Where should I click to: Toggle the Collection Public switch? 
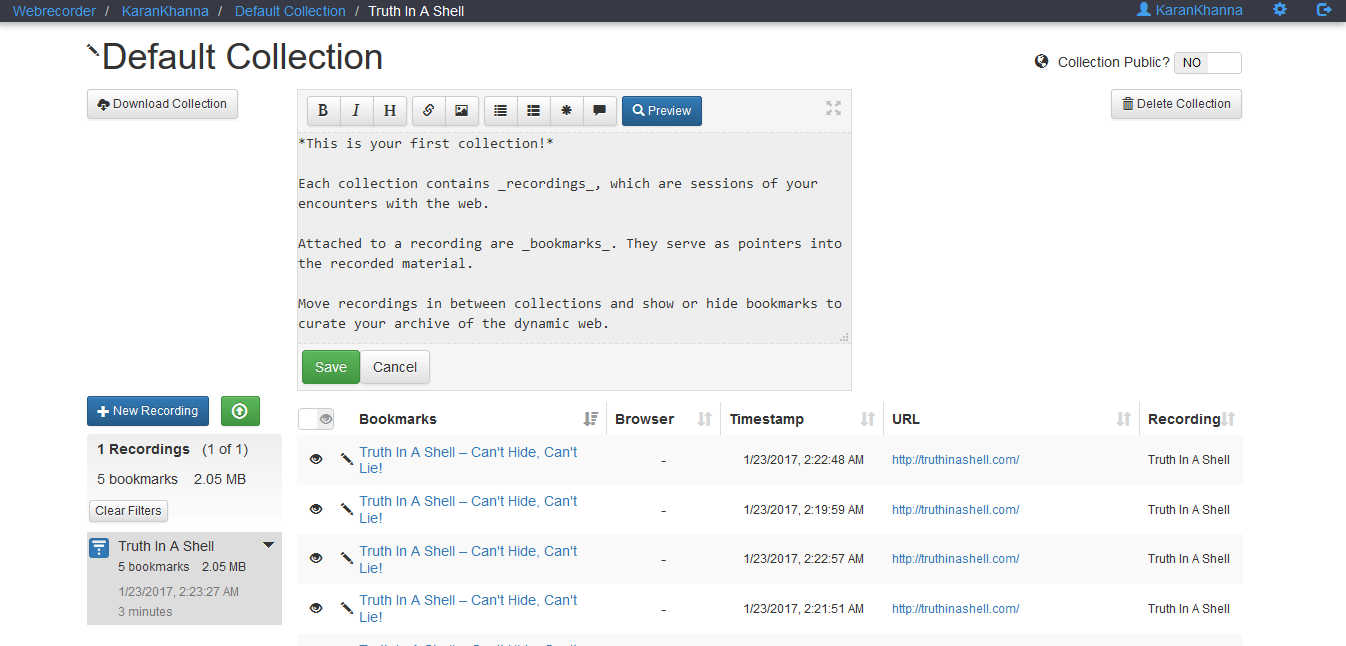(1207, 63)
